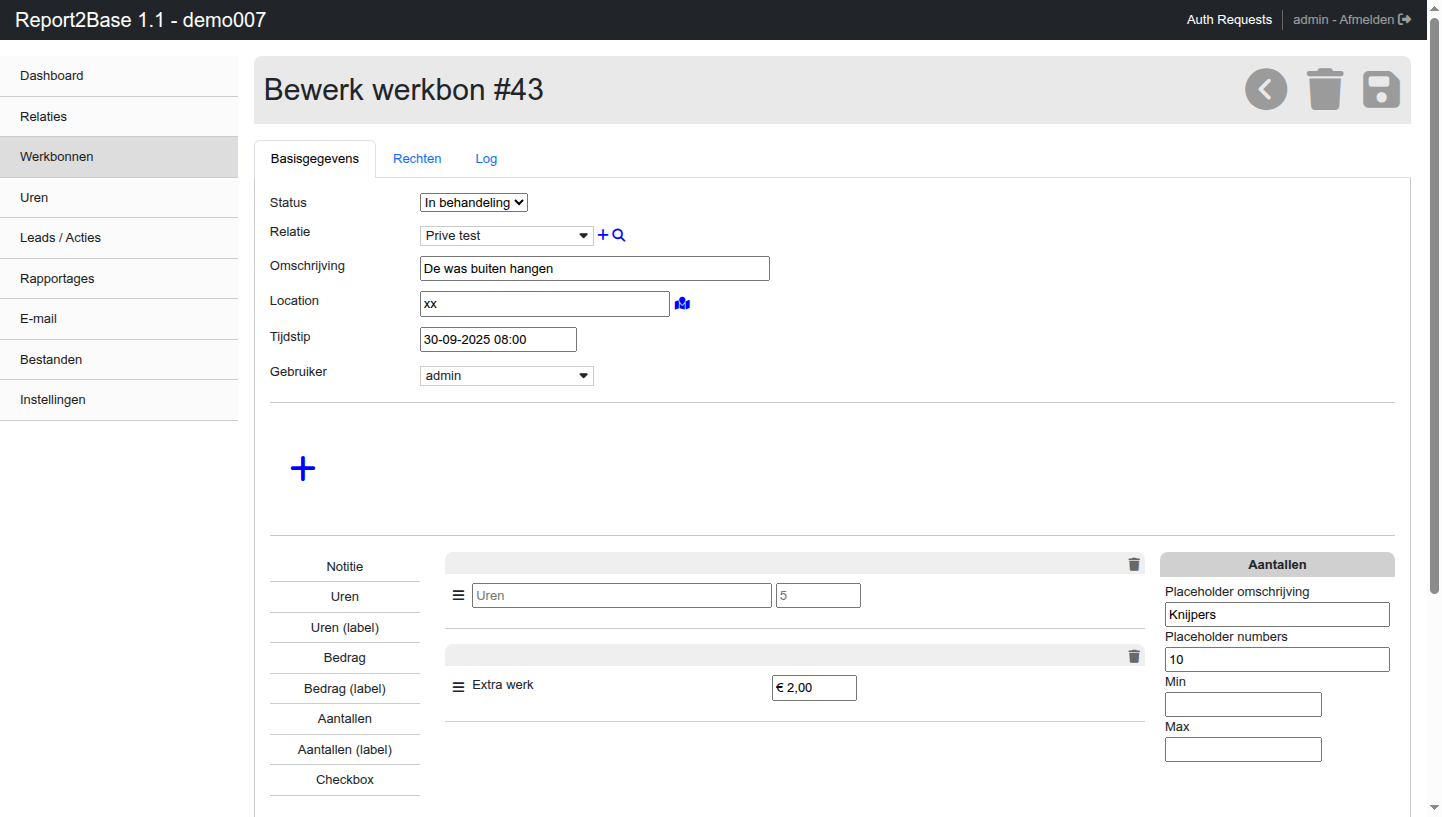Add new relatie with plus icon

(x=603, y=236)
